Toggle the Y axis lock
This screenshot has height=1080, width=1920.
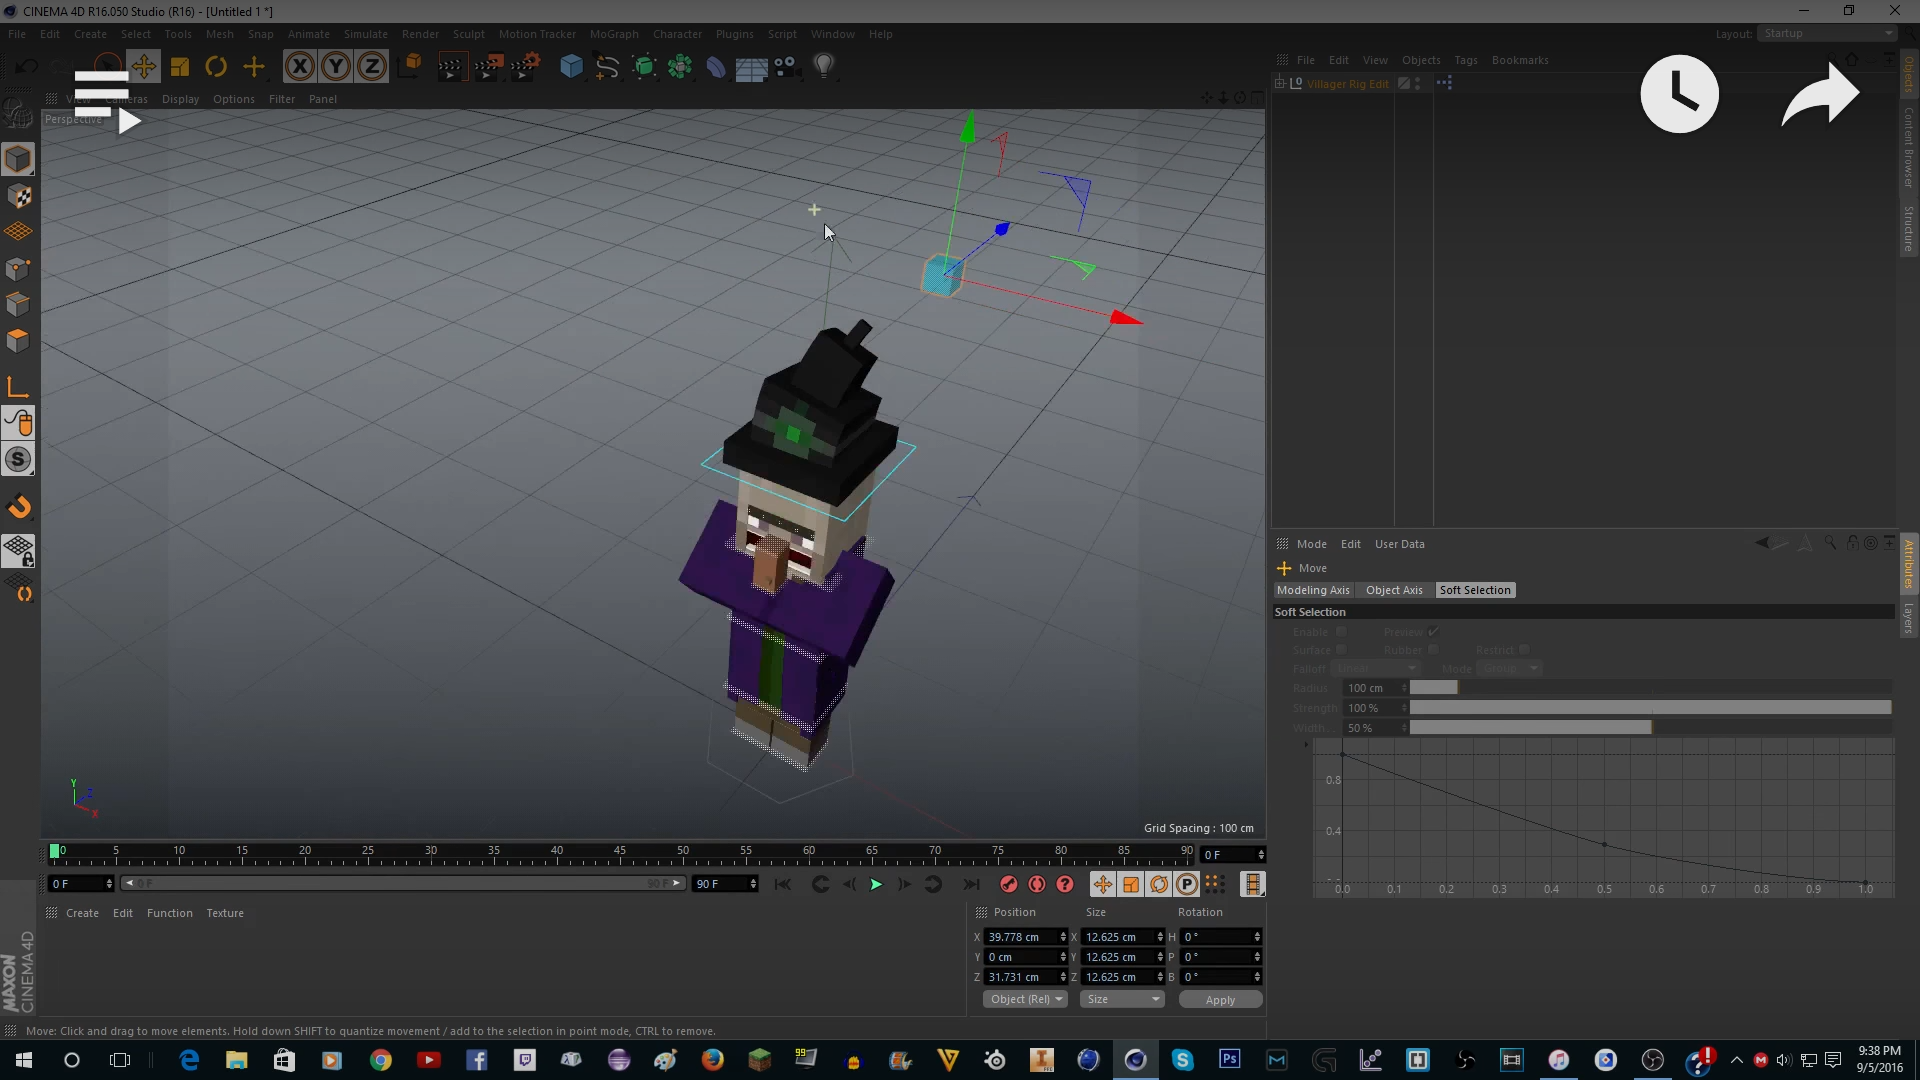click(x=336, y=67)
